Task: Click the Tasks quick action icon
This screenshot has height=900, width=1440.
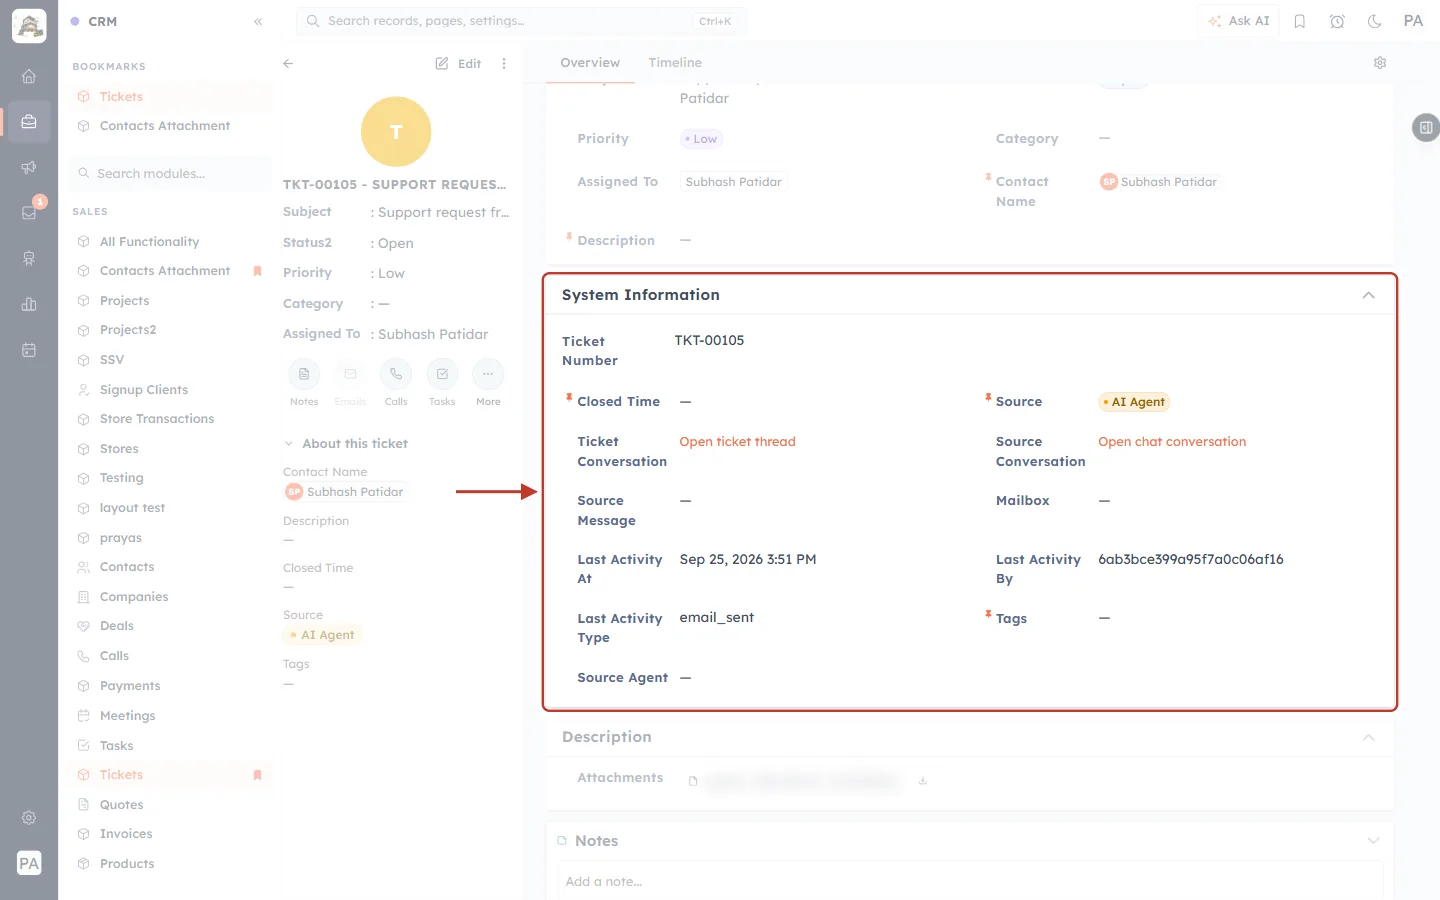Action: click(x=442, y=374)
